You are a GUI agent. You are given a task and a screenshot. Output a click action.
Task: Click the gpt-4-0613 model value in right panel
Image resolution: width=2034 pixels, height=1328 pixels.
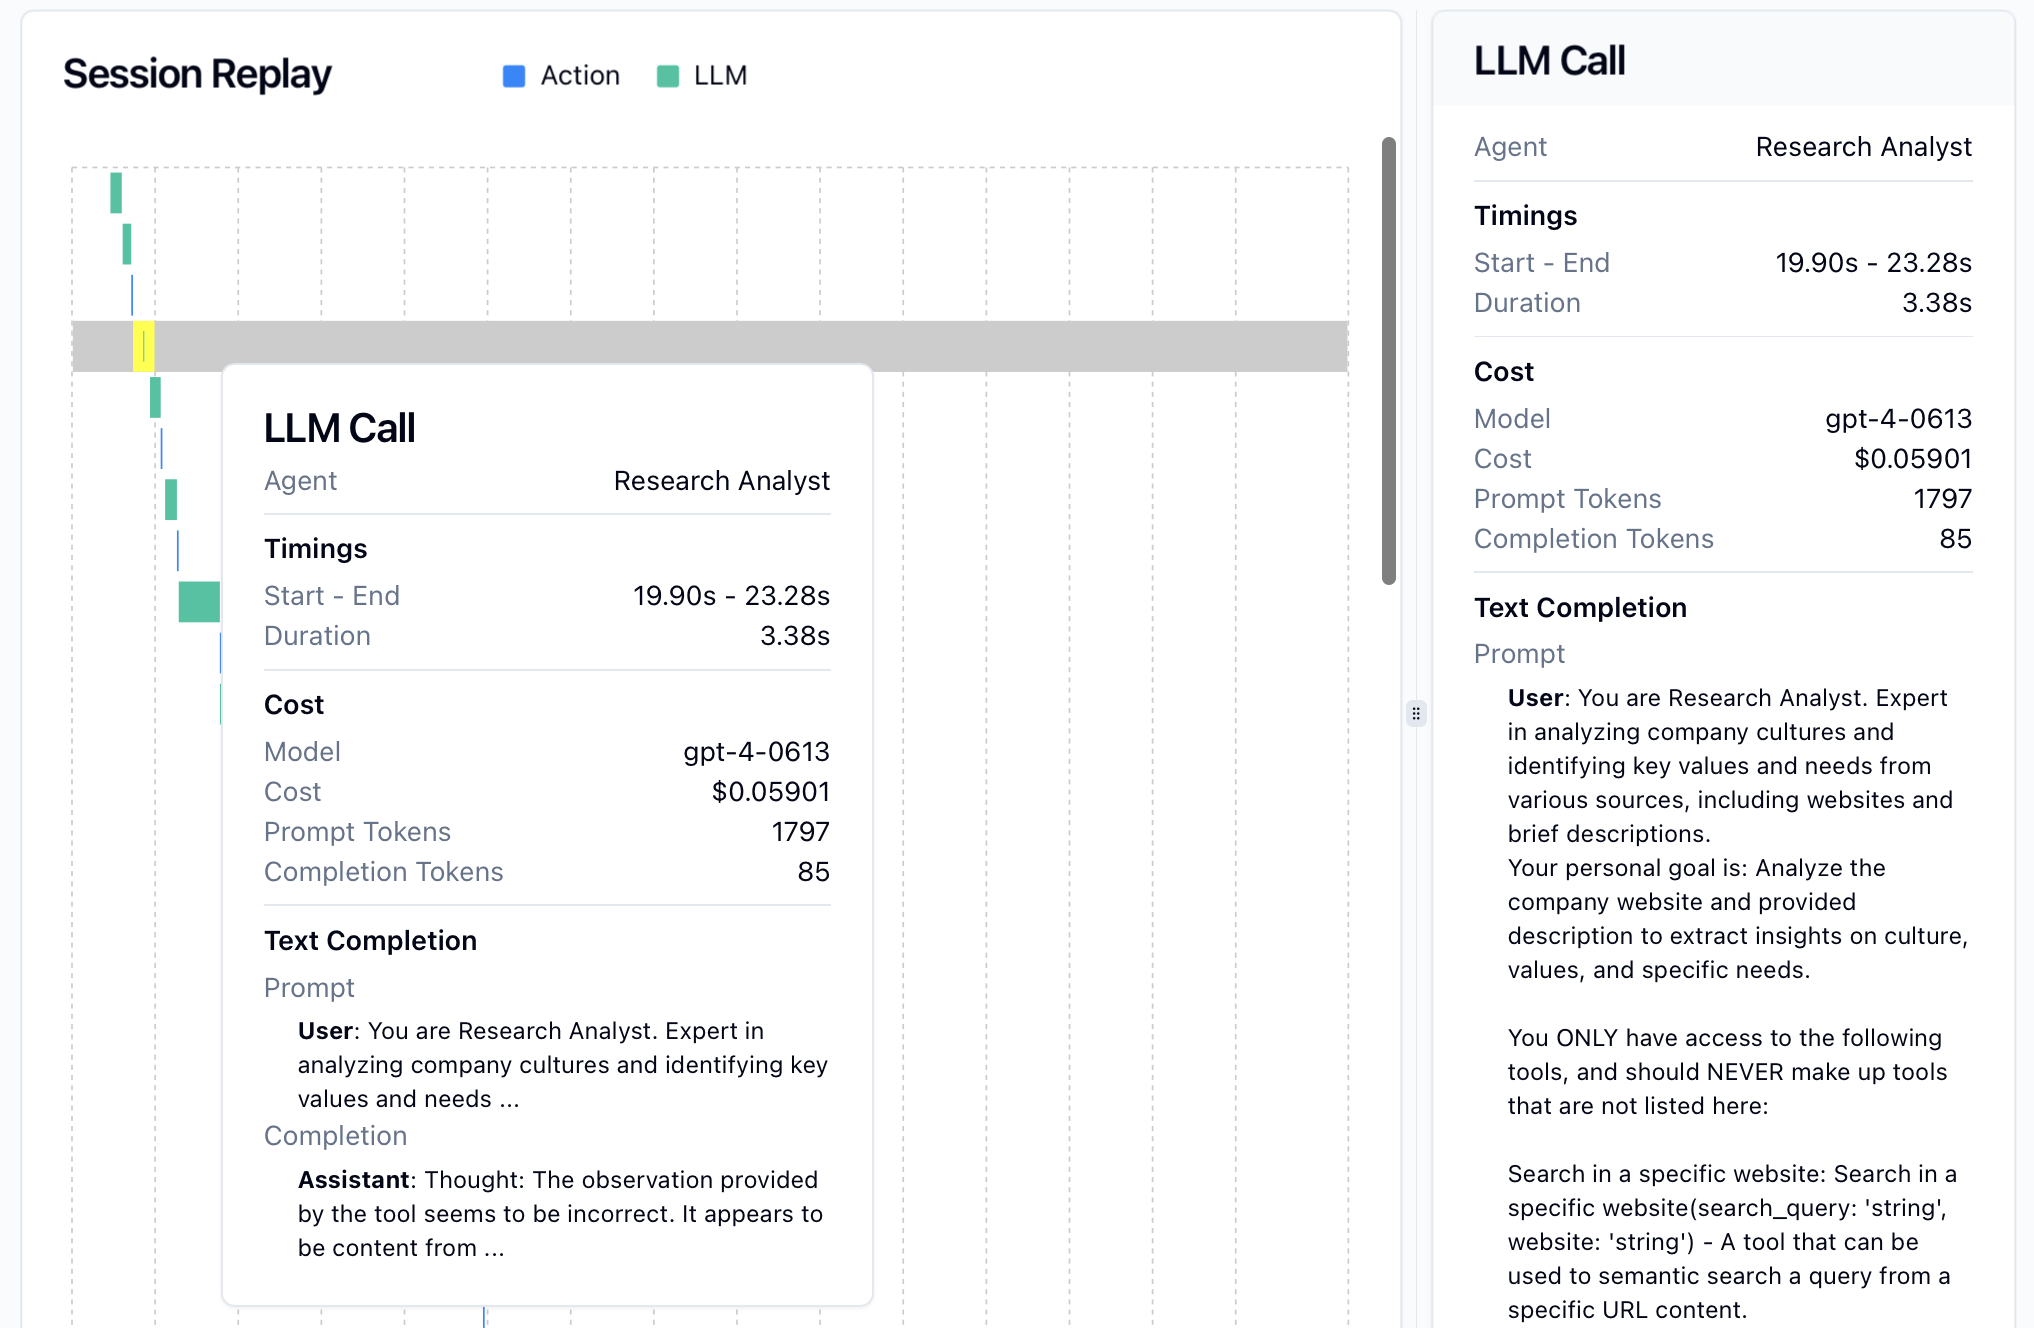click(x=1898, y=419)
